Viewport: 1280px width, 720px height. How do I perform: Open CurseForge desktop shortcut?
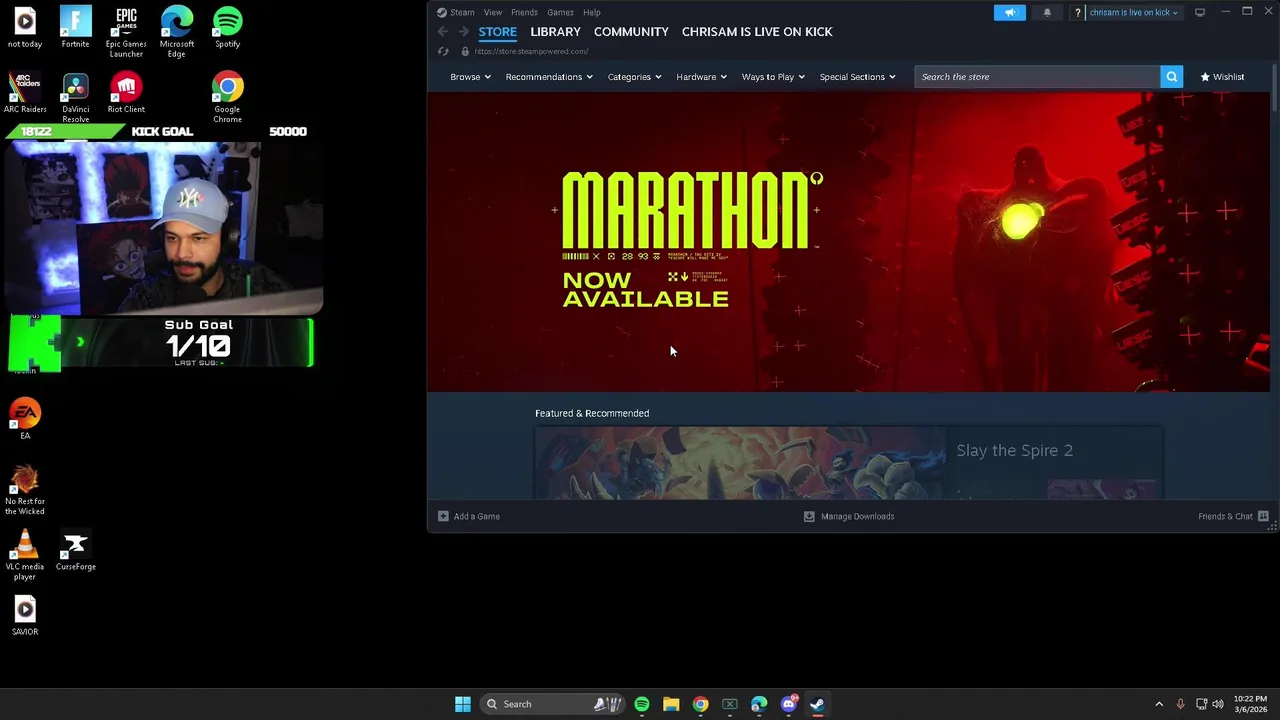(x=76, y=550)
